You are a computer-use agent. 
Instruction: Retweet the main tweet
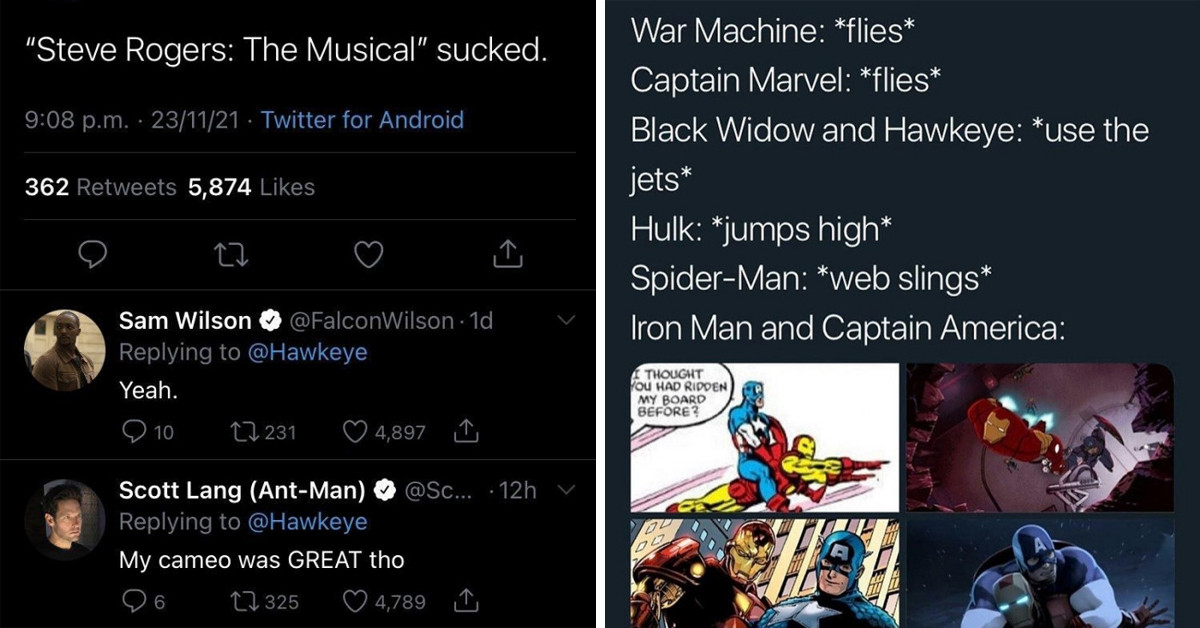(231, 255)
